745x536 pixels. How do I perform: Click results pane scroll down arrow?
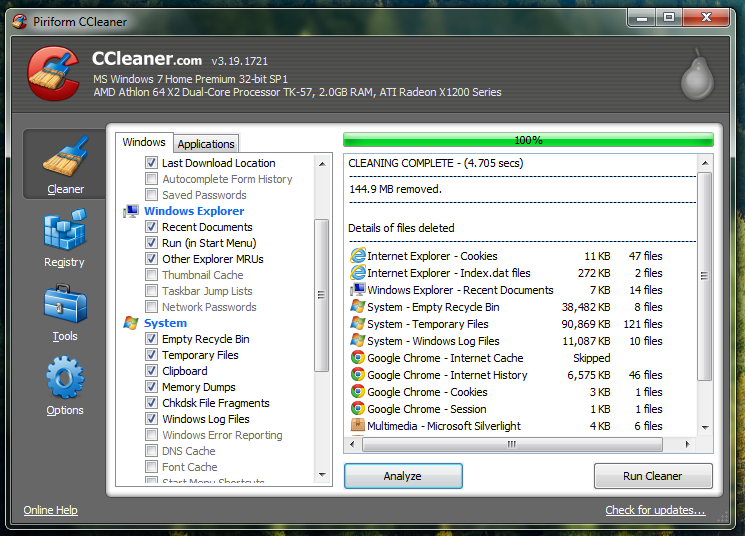(705, 427)
